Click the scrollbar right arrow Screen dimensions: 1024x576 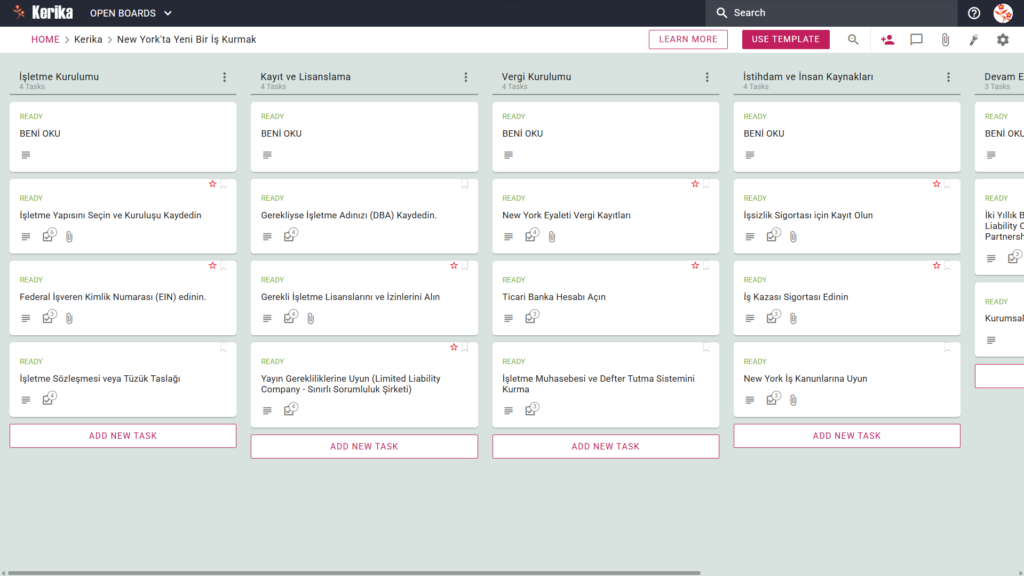pos(1020,573)
